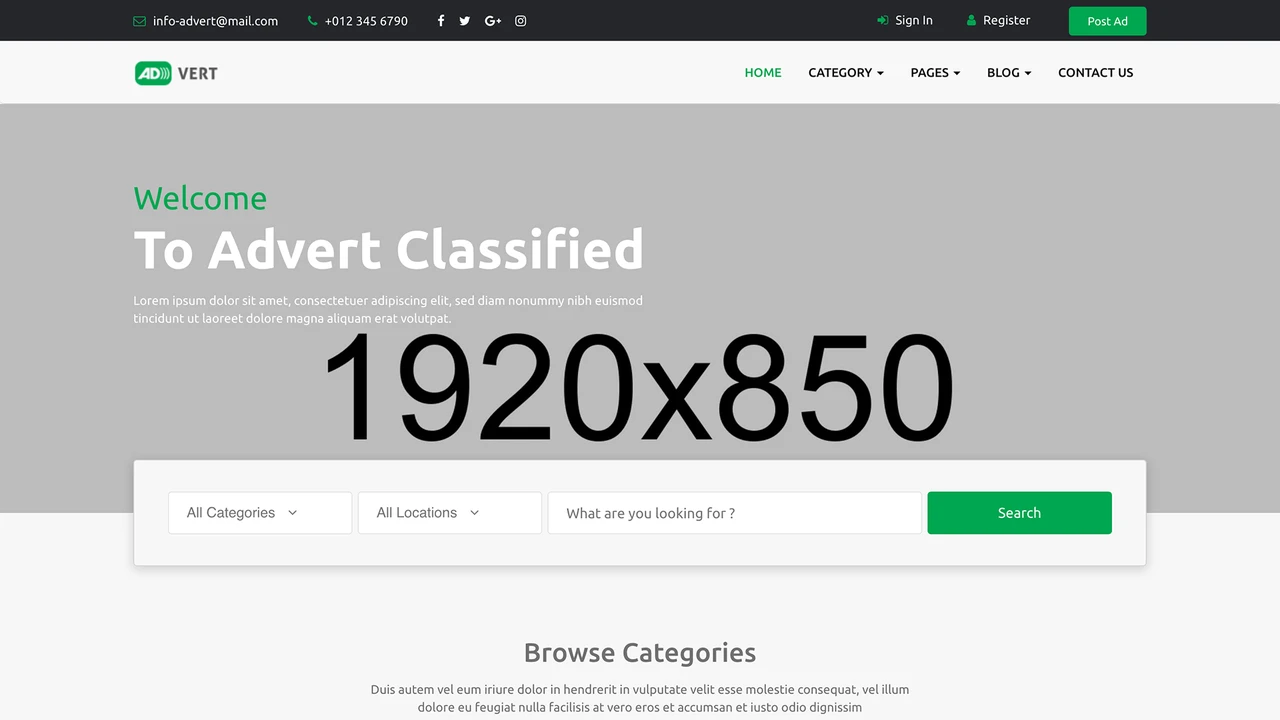Open the All Locations dropdown
The image size is (1280, 720).
point(450,513)
